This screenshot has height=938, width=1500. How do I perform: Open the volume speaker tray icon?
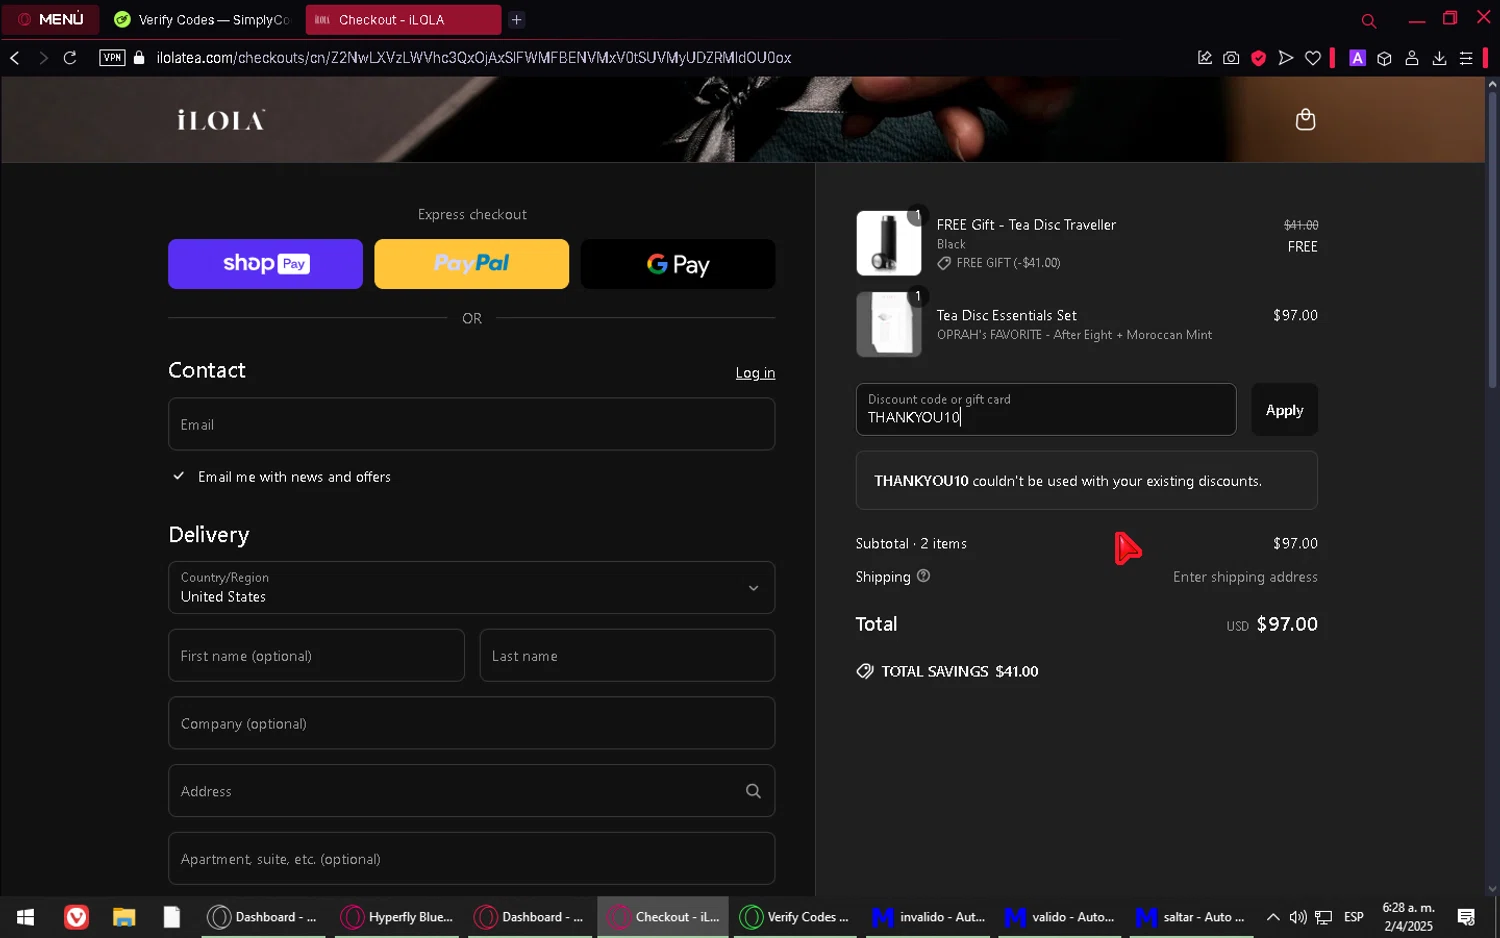click(x=1297, y=917)
